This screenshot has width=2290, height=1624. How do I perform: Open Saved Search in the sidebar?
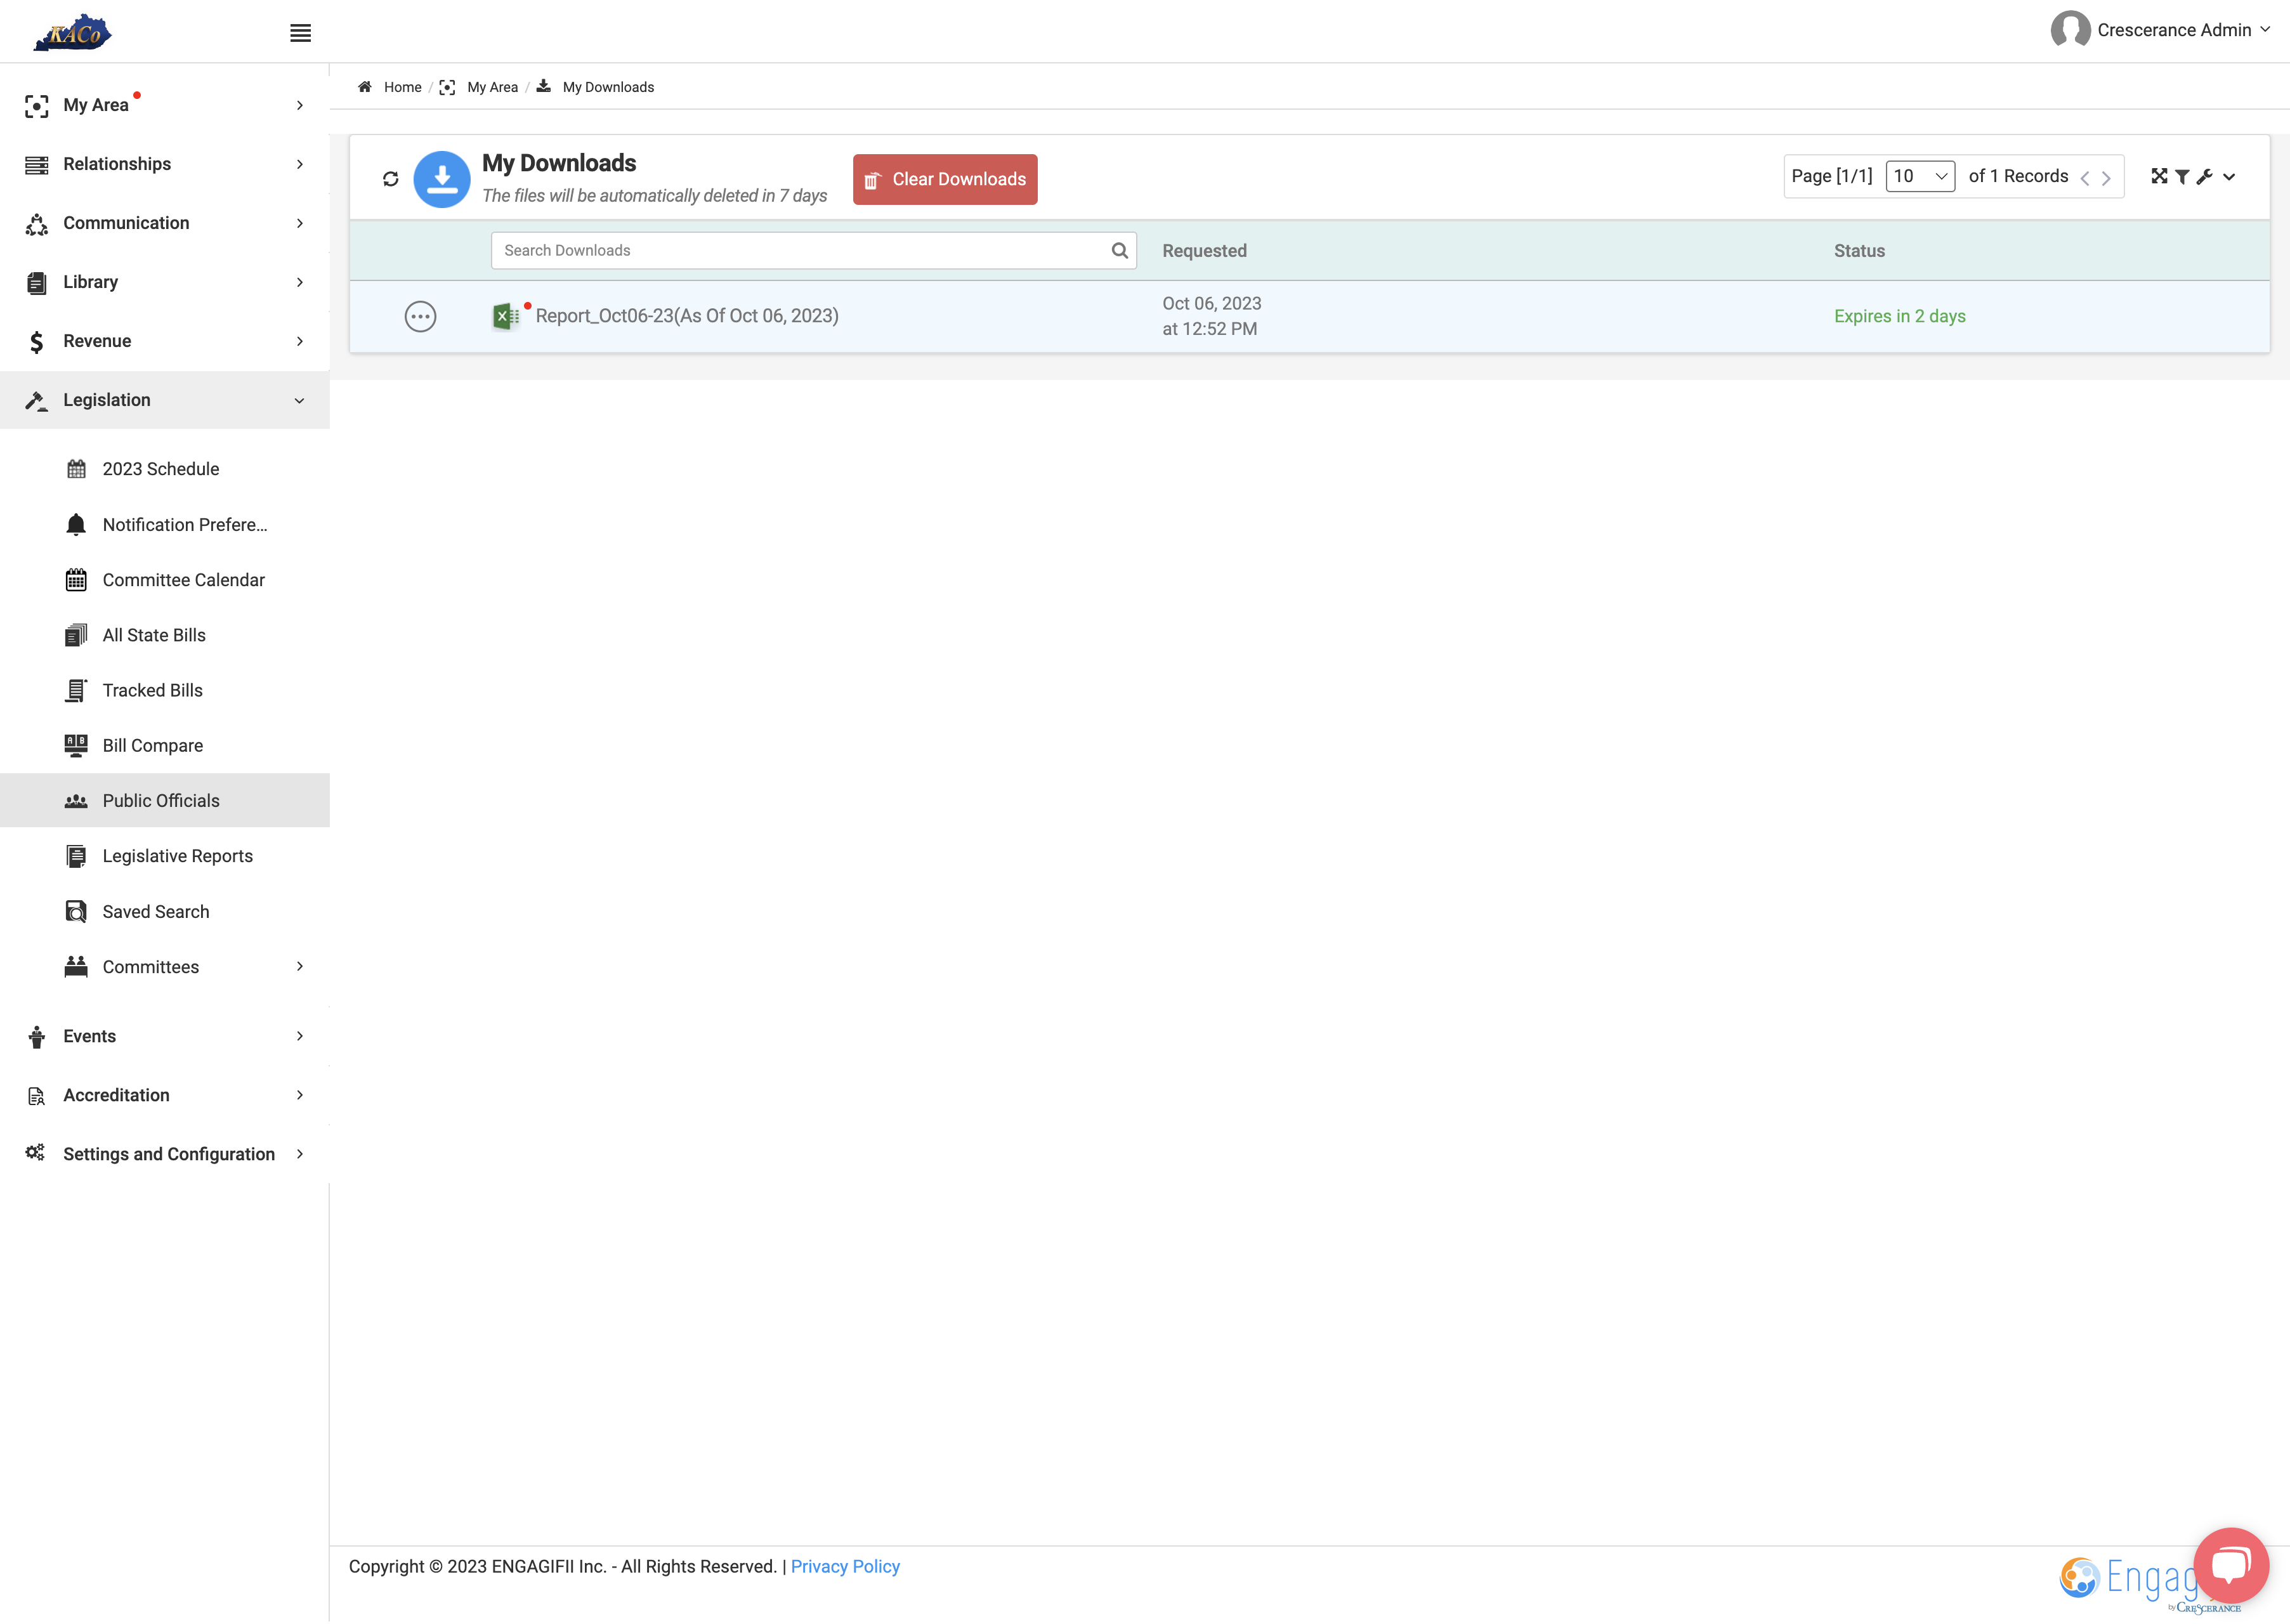tap(165, 911)
